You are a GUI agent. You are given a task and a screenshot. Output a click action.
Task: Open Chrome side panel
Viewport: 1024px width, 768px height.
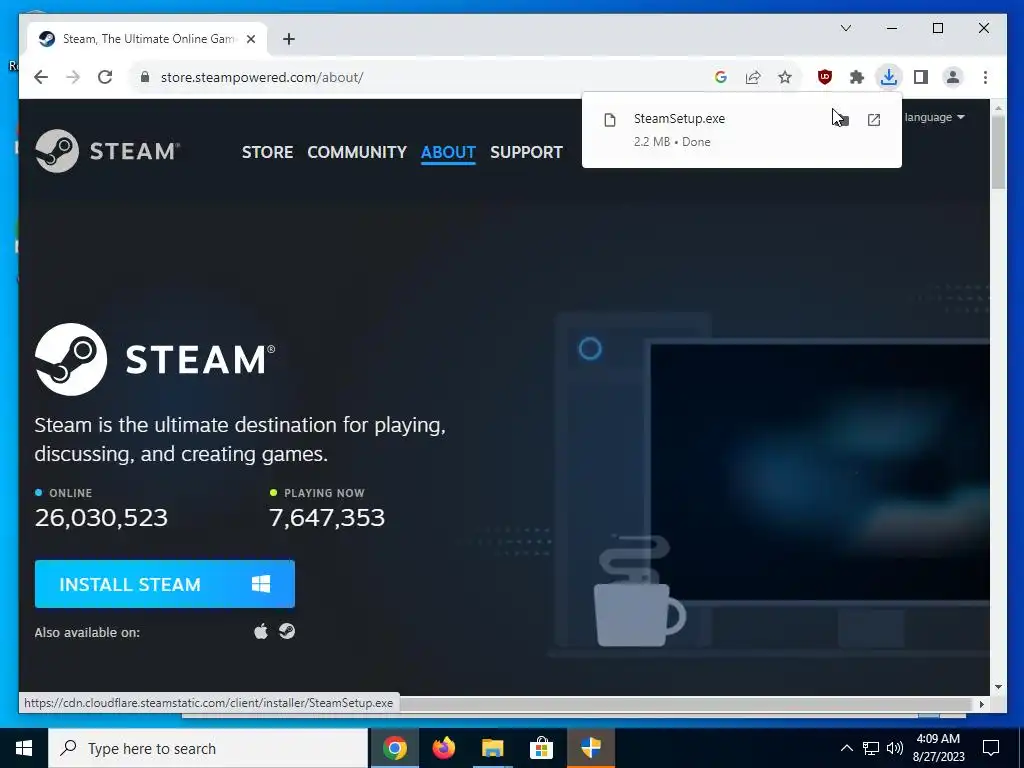coord(921,77)
